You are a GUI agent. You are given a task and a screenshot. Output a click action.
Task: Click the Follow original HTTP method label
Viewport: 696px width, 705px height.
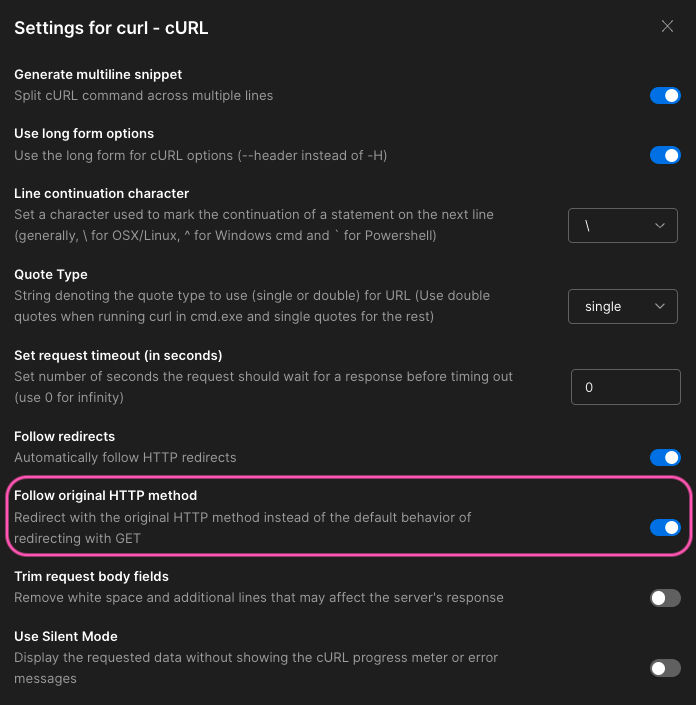[x=105, y=496]
